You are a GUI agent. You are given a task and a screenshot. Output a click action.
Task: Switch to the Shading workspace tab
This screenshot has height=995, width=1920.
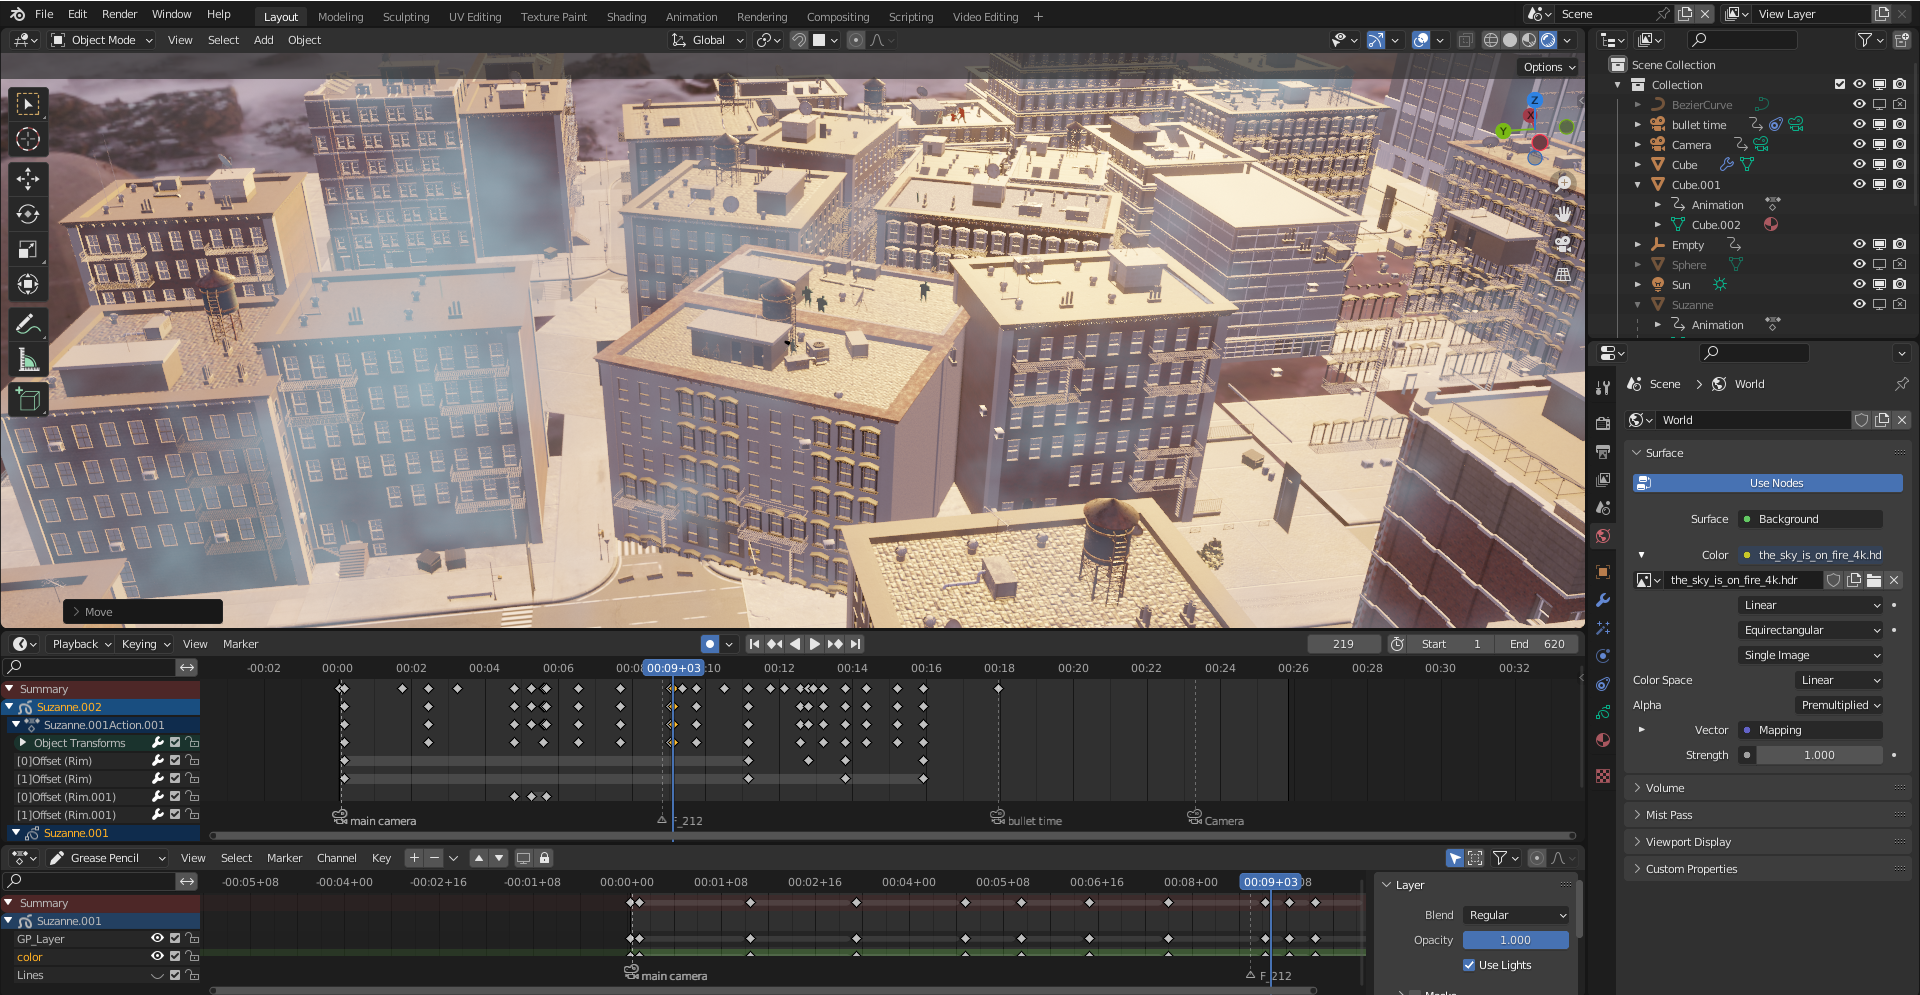pyautogui.click(x=626, y=17)
